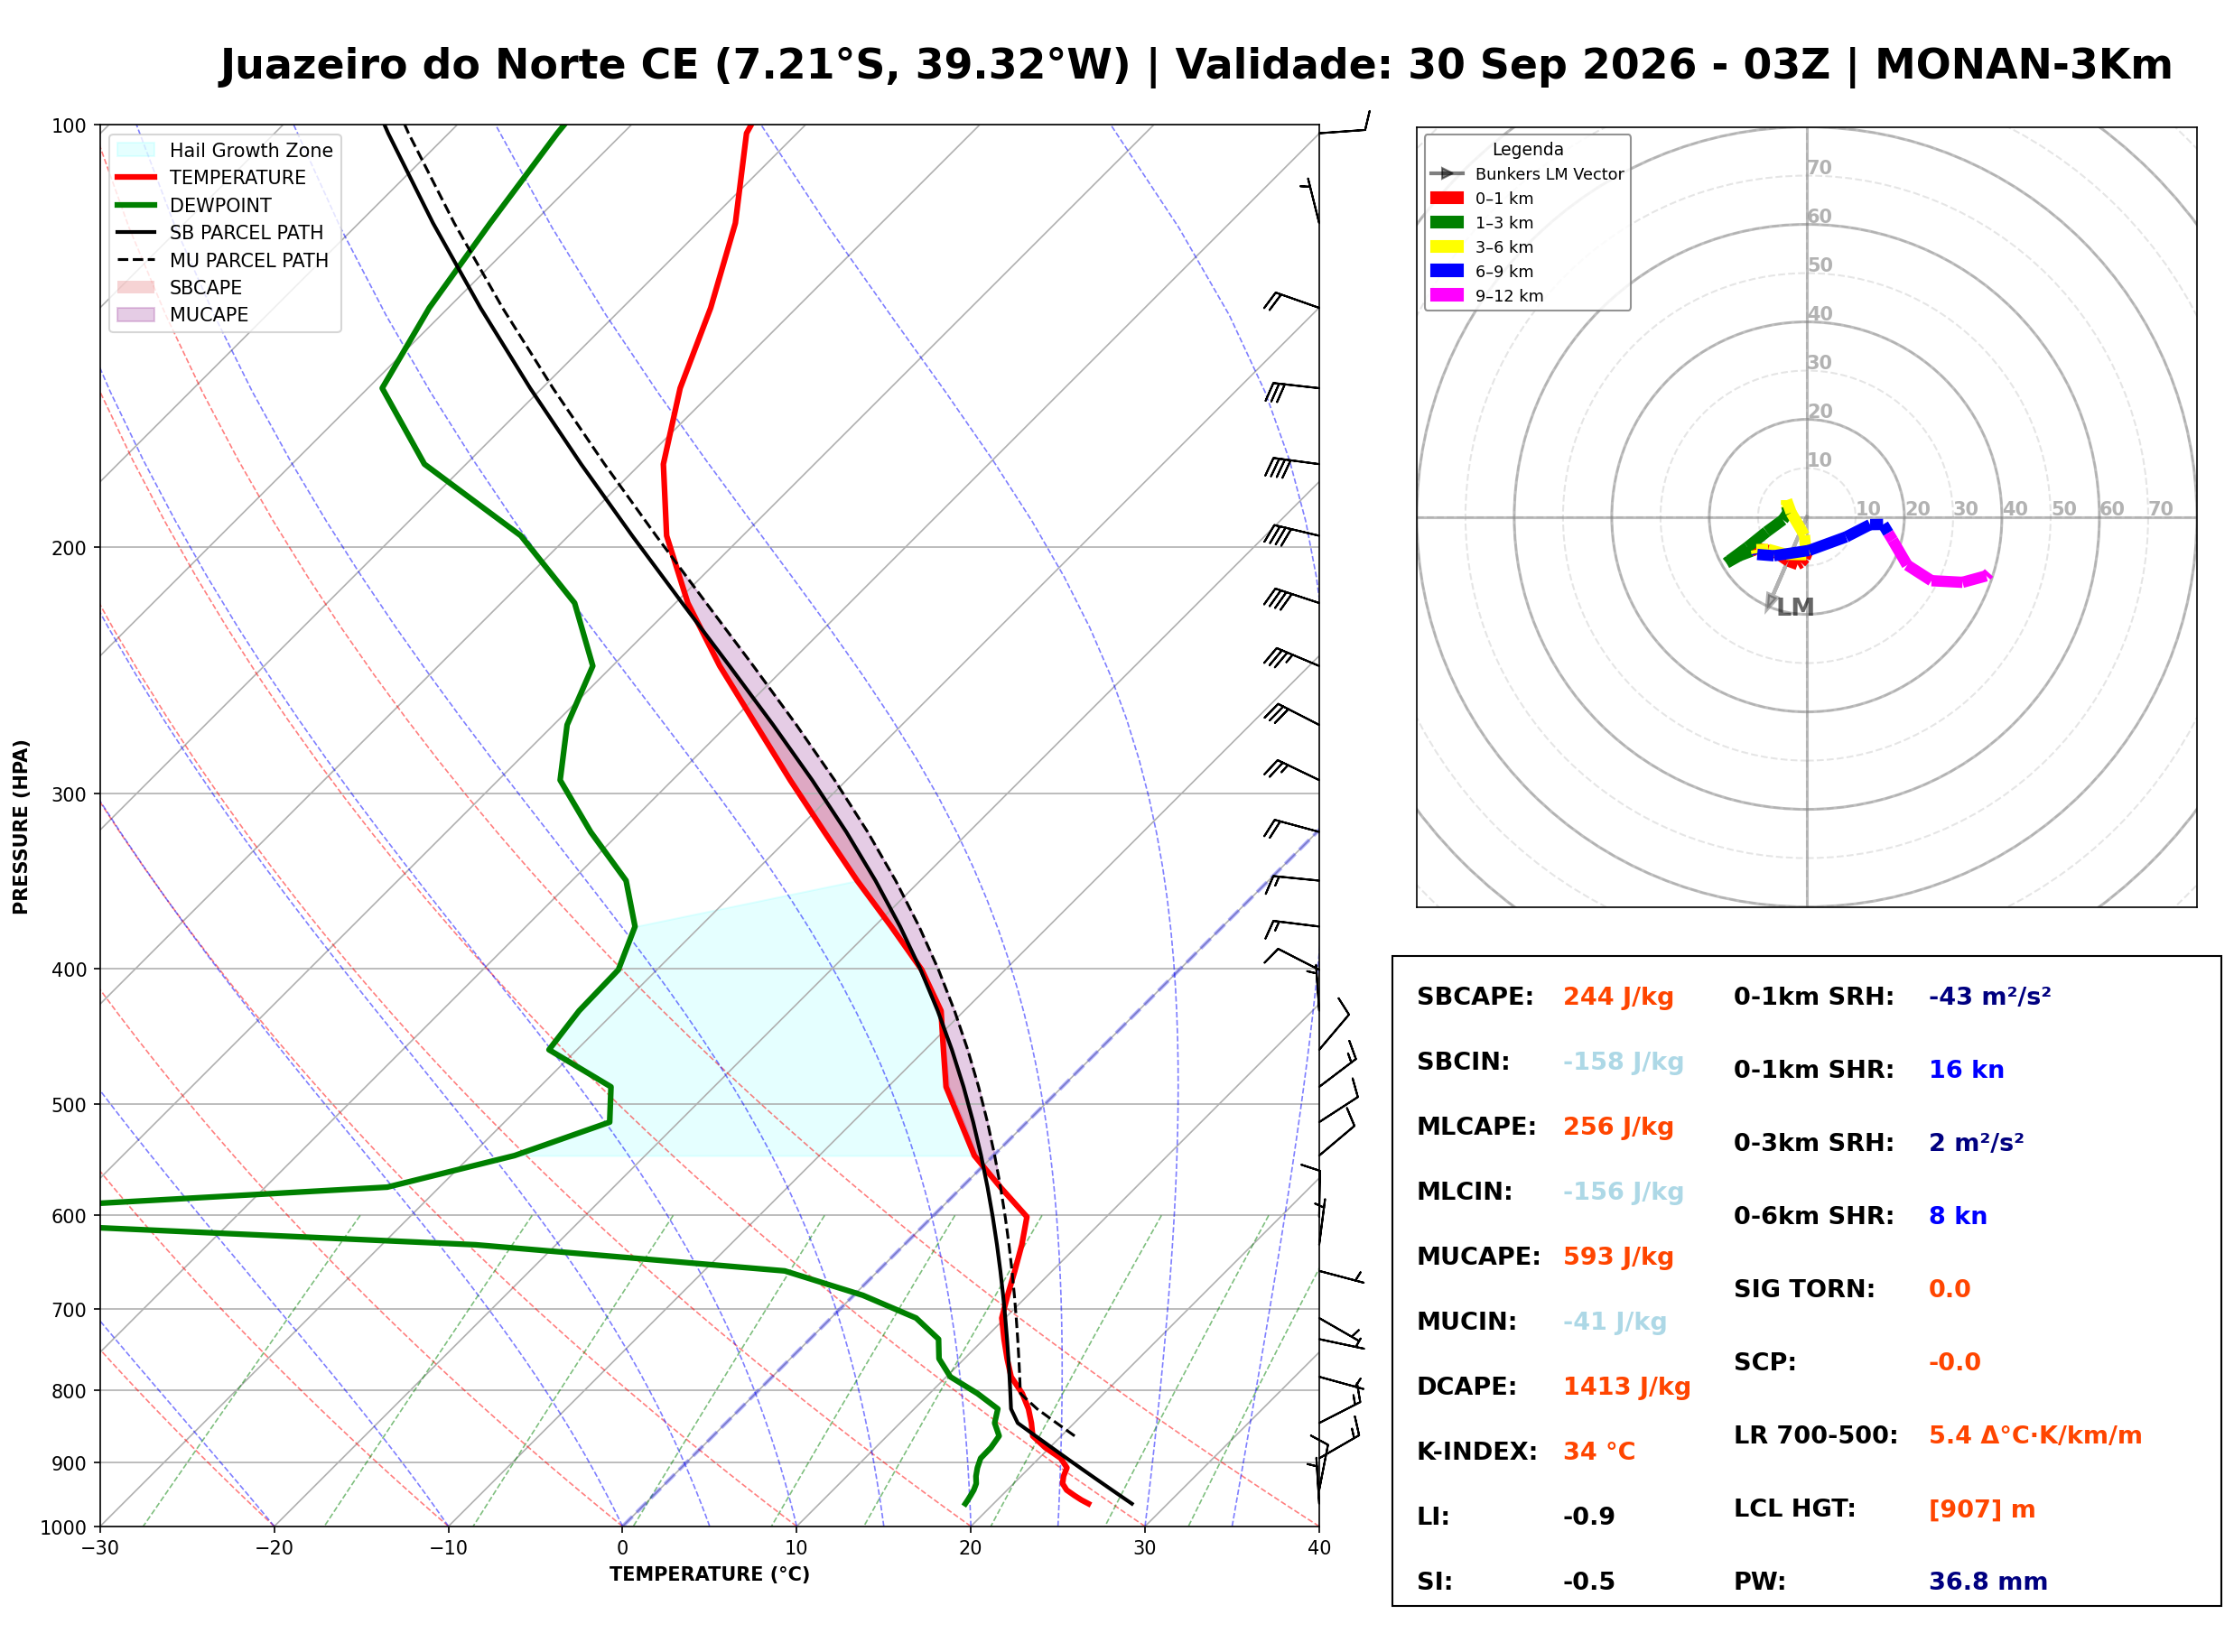
Task: Click the magenta 9–12 km hodograph swatch
Action: click(1447, 295)
